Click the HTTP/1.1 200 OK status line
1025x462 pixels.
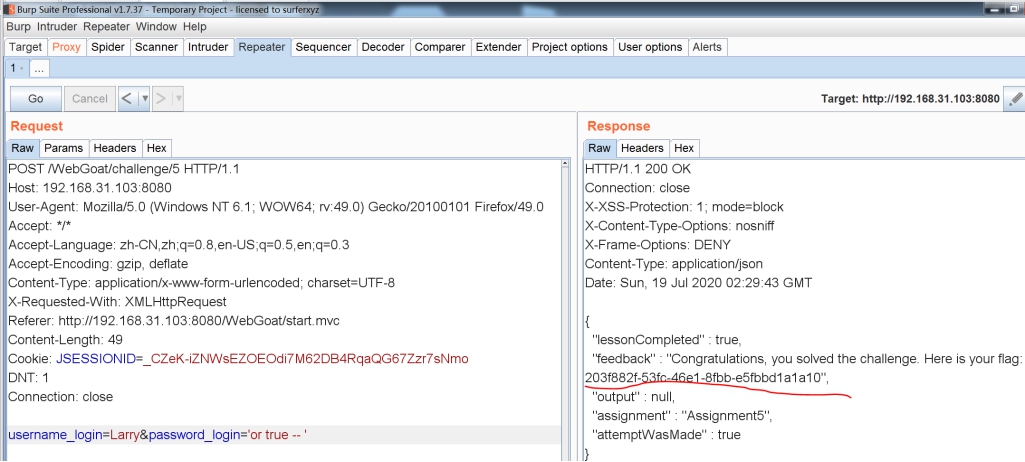tap(637, 169)
